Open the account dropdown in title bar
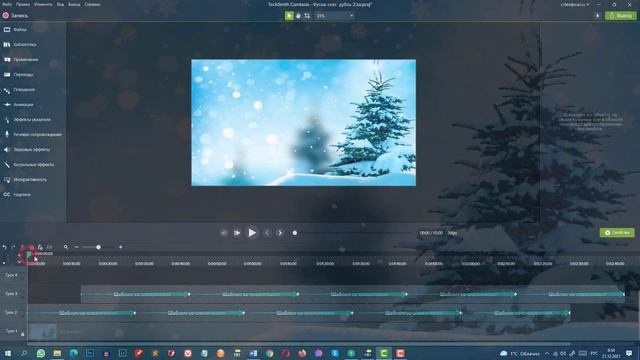The width and height of the screenshot is (640, 360). click(575, 4)
